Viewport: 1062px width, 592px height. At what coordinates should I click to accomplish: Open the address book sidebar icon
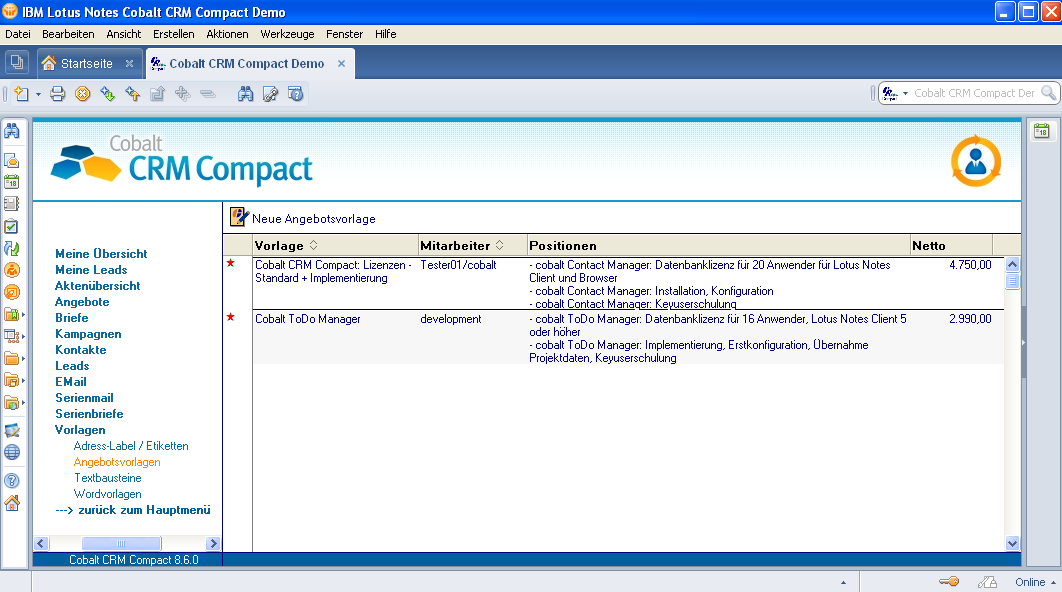[12, 203]
